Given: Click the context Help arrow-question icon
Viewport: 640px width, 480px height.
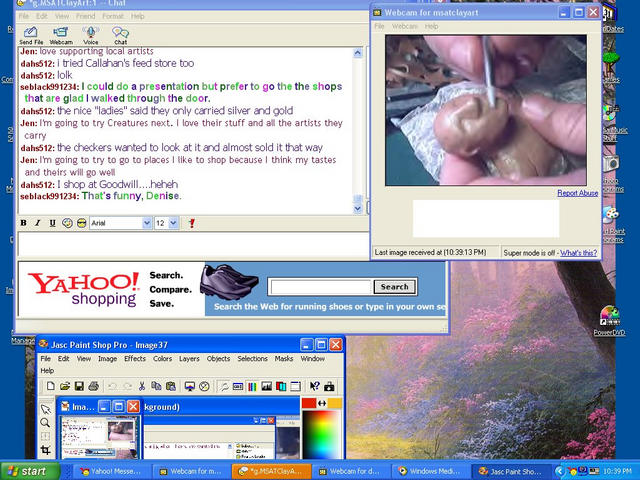Looking at the screenshot, I should coord(315,386).
